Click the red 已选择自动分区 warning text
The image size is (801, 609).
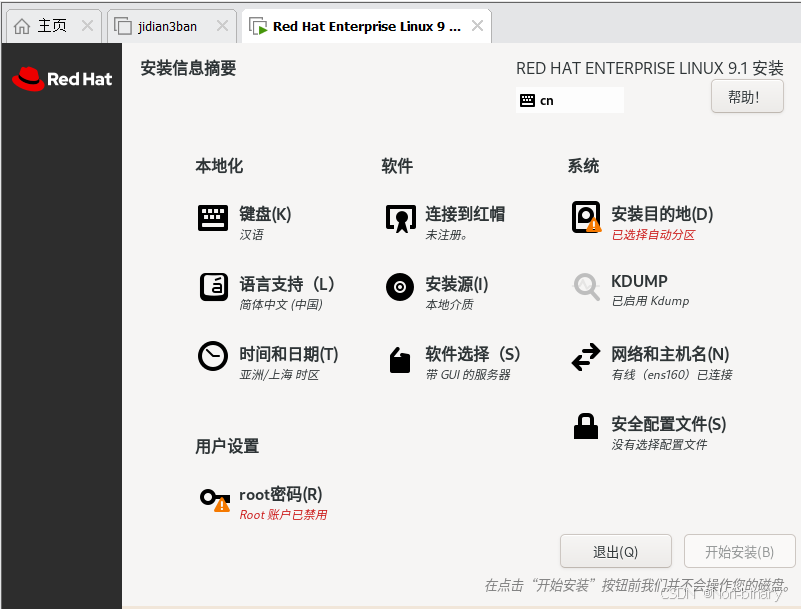(653, 235)
